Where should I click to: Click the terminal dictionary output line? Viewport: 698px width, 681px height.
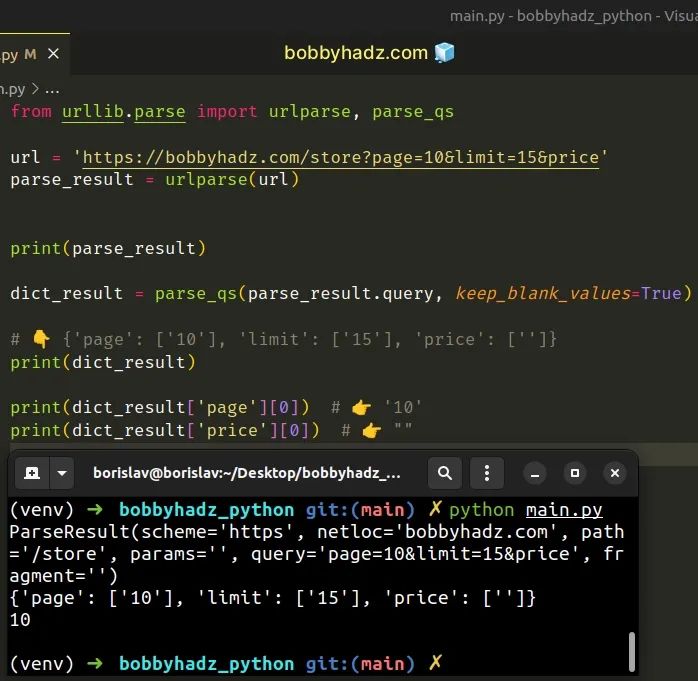point(272,598)
